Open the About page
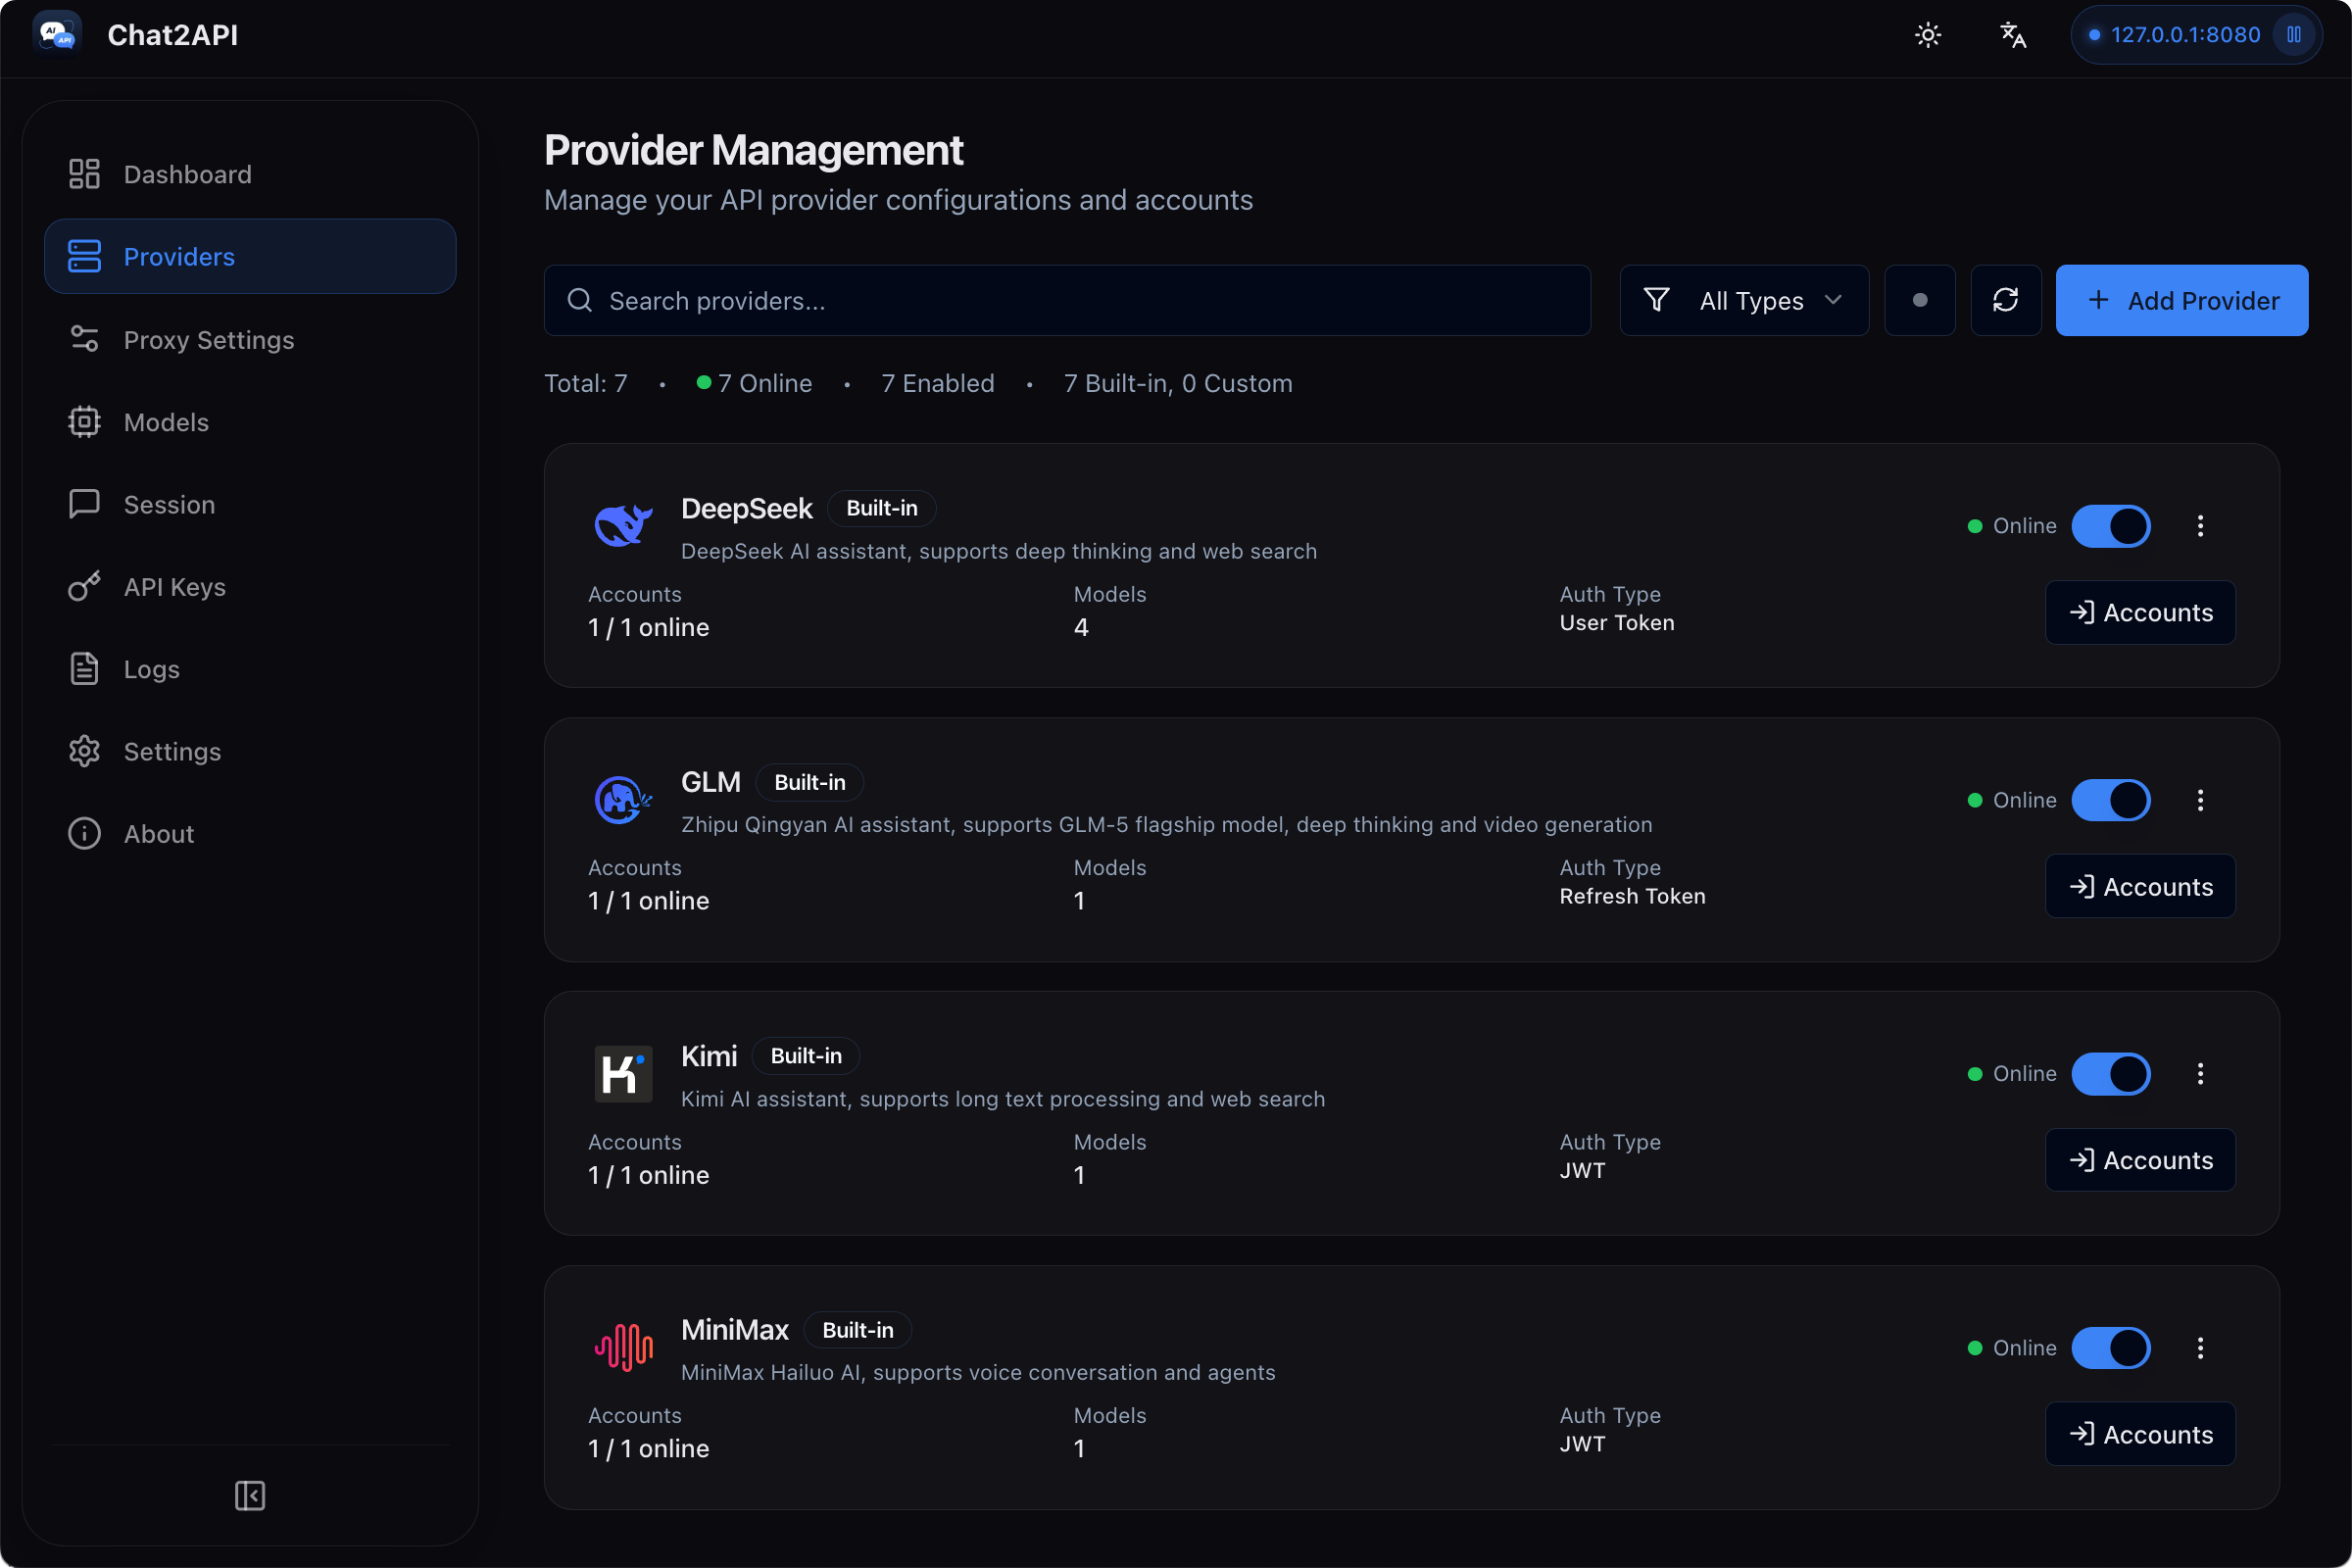 (250, 834)
